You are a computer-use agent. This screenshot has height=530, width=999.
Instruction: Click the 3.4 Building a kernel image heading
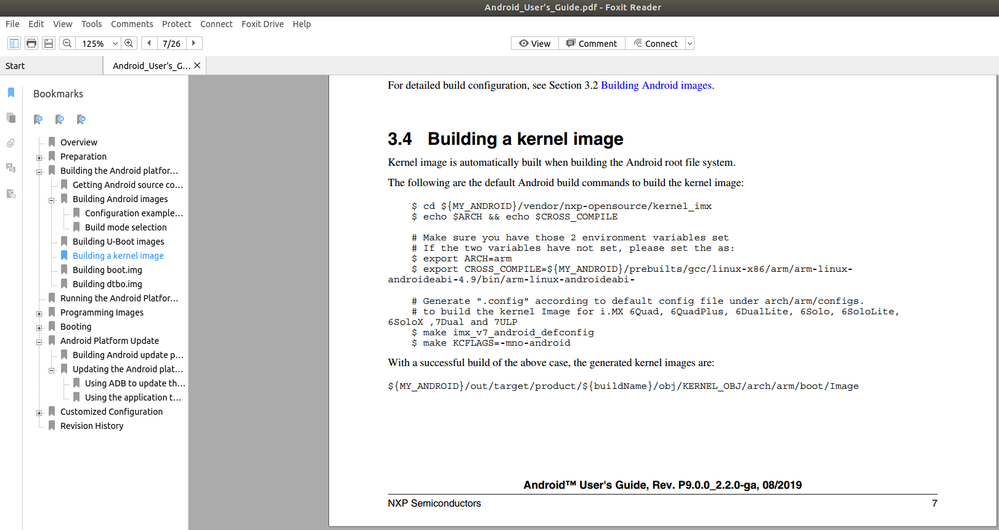pos(505,139)
